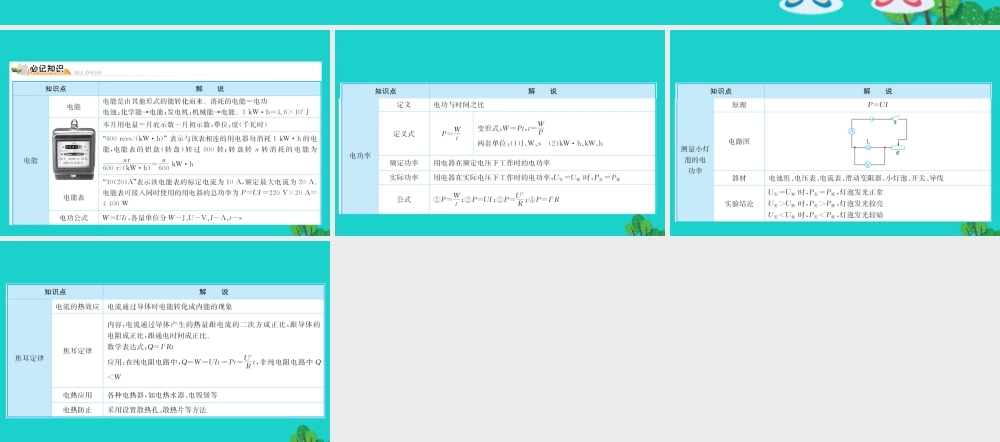Click 采用设置散热孔、散热片等方法 text
This screenshot has width=1000, height=442.
pyautogui.click(x=157, y=410)
